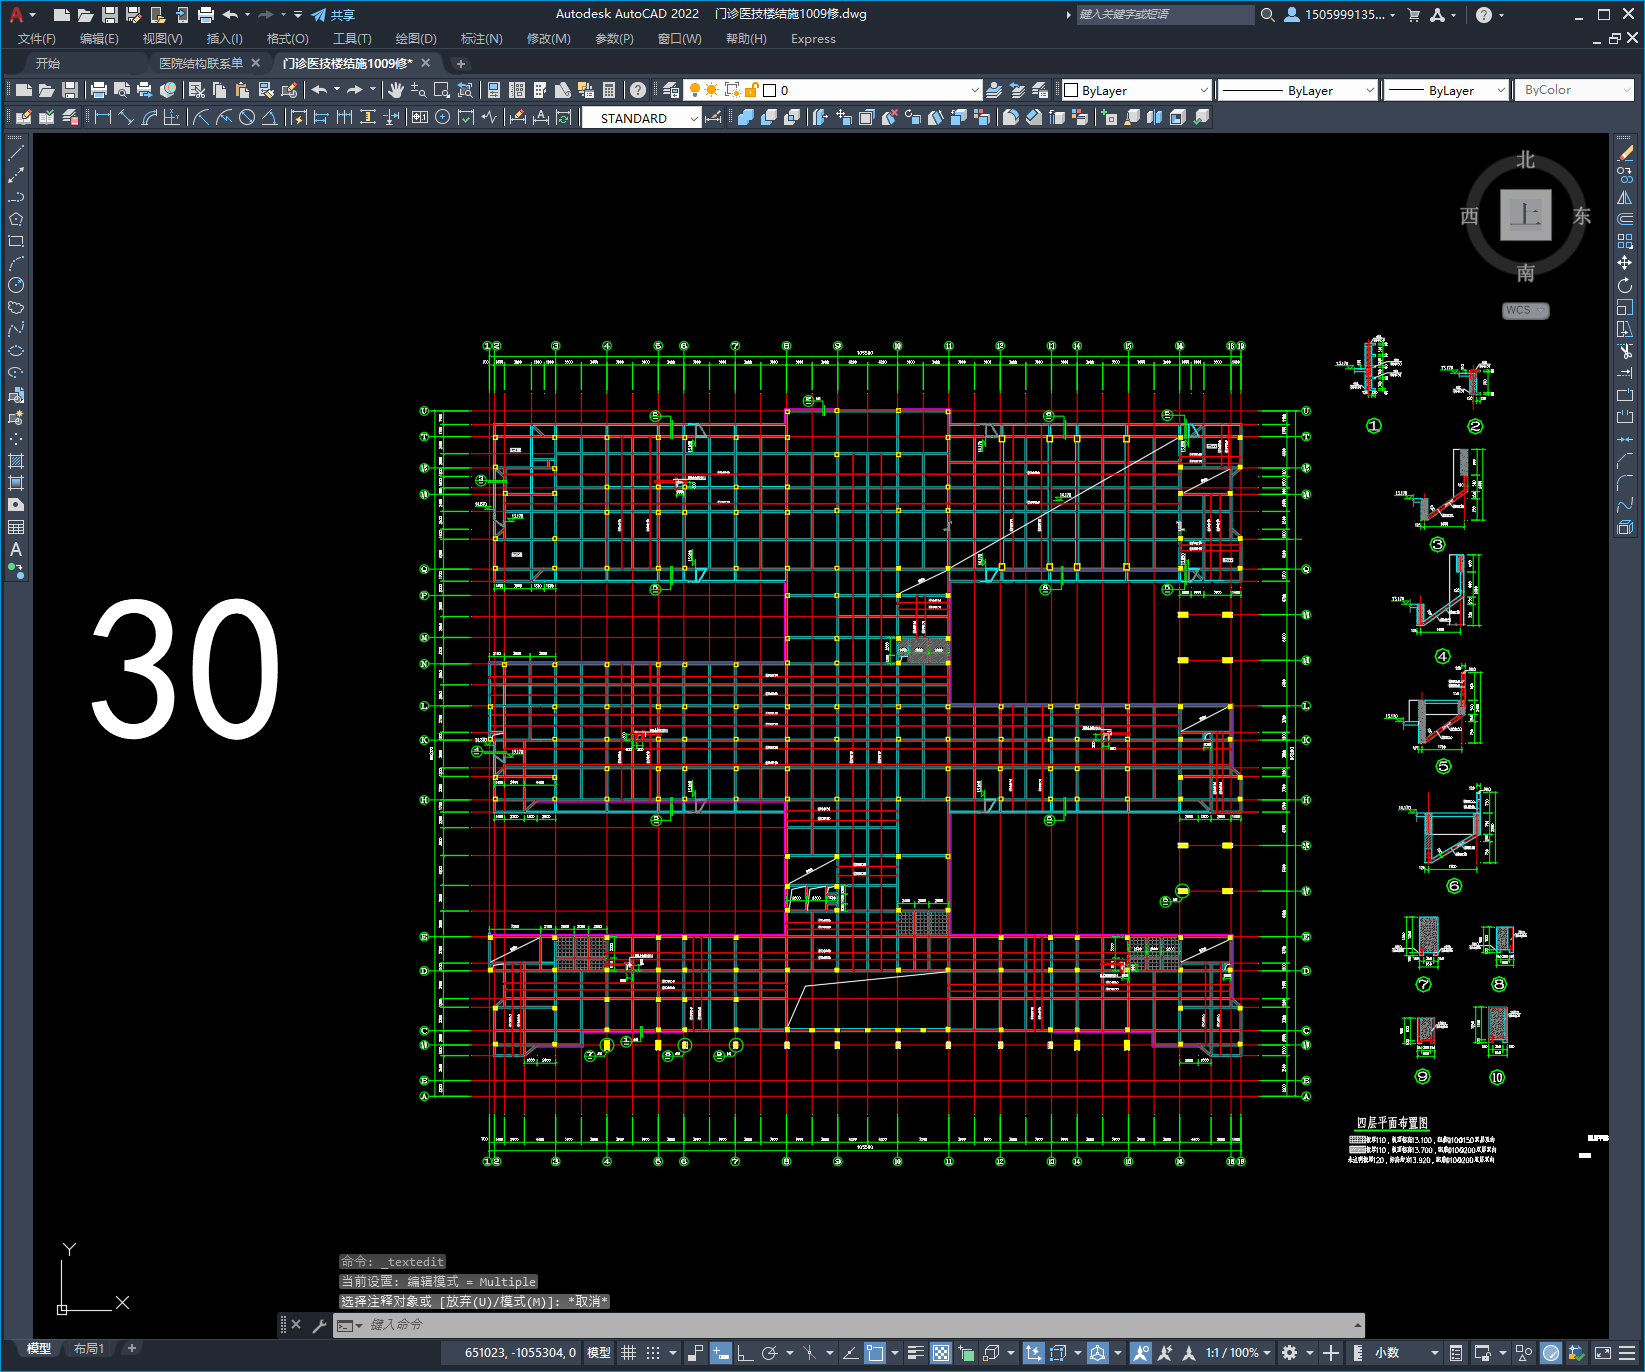Switch to the 开始 tab
The height and width of the screenshot is (1372, 1645).
(x=48, y=63)
